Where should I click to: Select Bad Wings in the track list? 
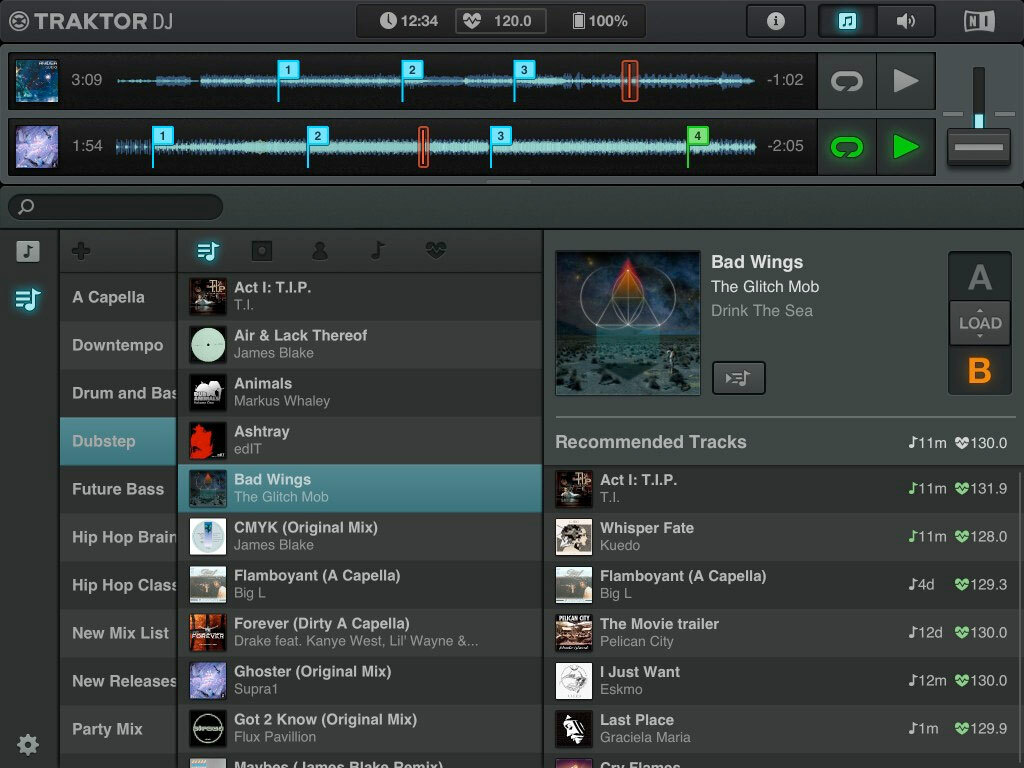click(x=360, y=488)
